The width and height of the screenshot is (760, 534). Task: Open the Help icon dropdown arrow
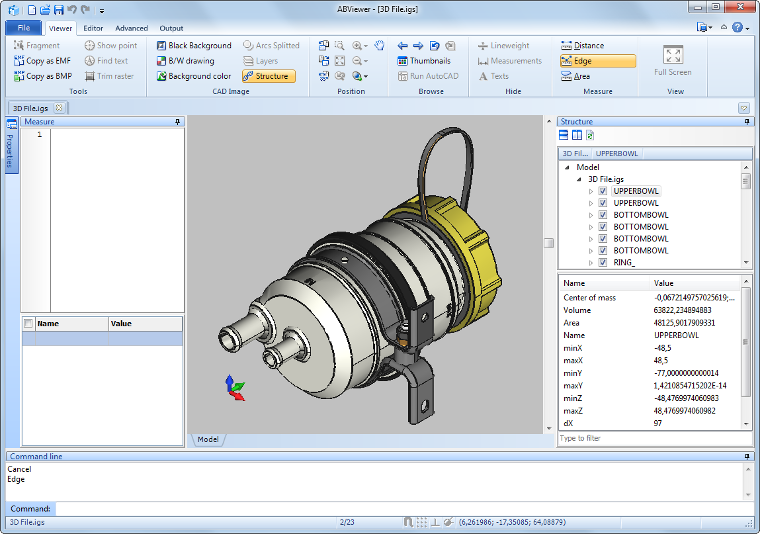click(x=747, y=28)
